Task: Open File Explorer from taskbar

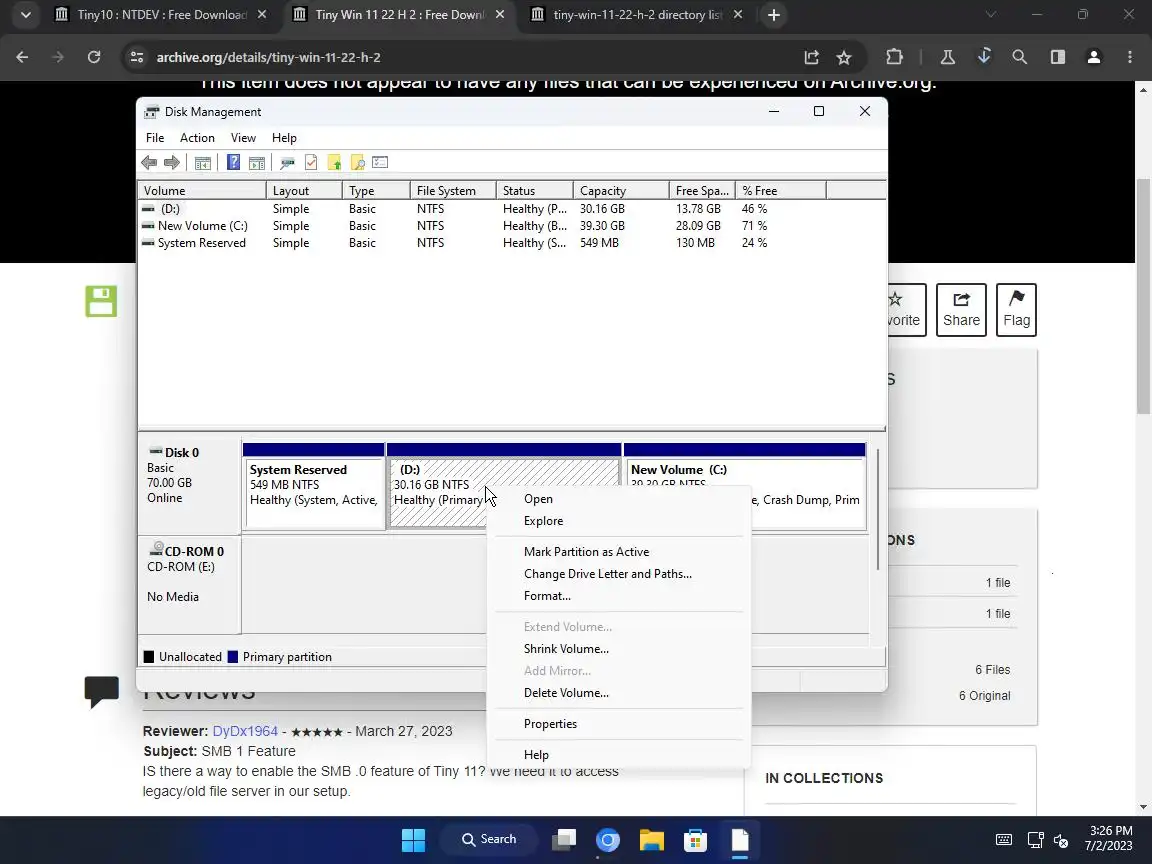Action: tap(652, 840)
